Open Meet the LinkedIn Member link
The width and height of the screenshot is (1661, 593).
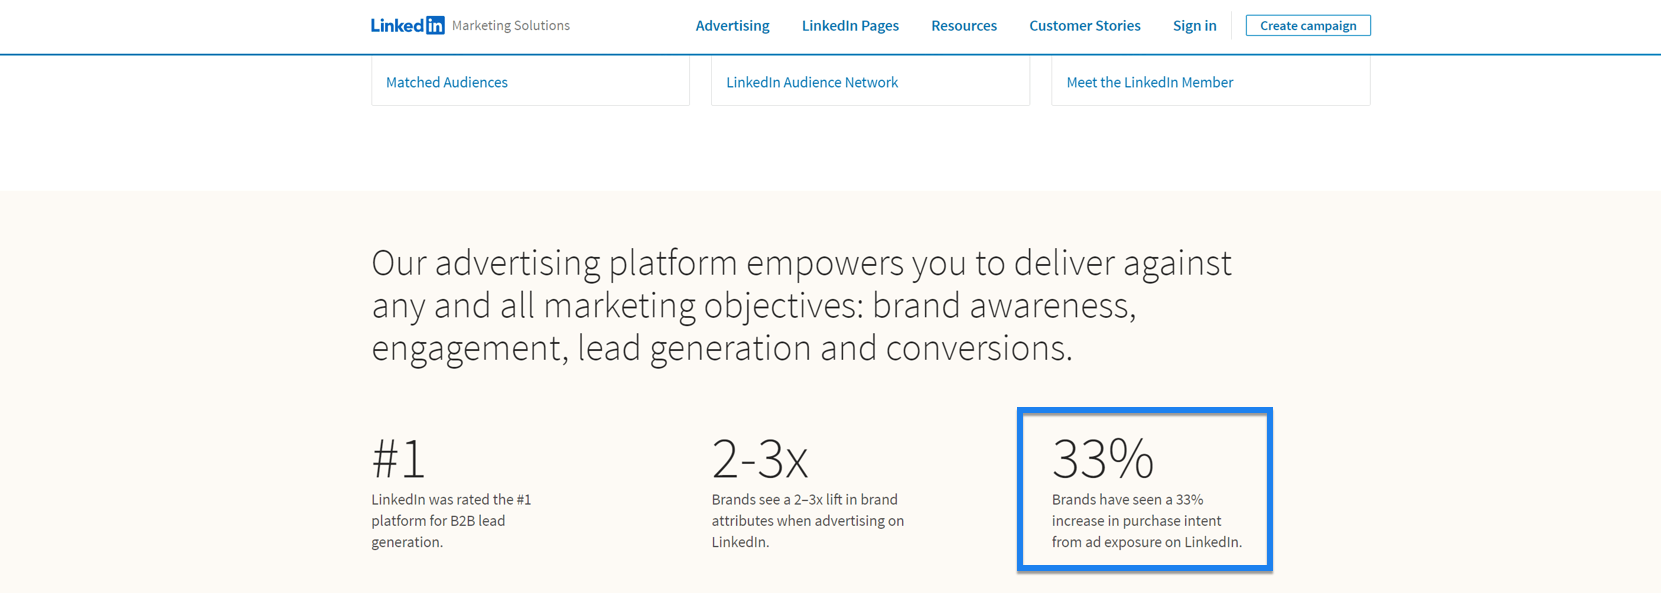1149,82
